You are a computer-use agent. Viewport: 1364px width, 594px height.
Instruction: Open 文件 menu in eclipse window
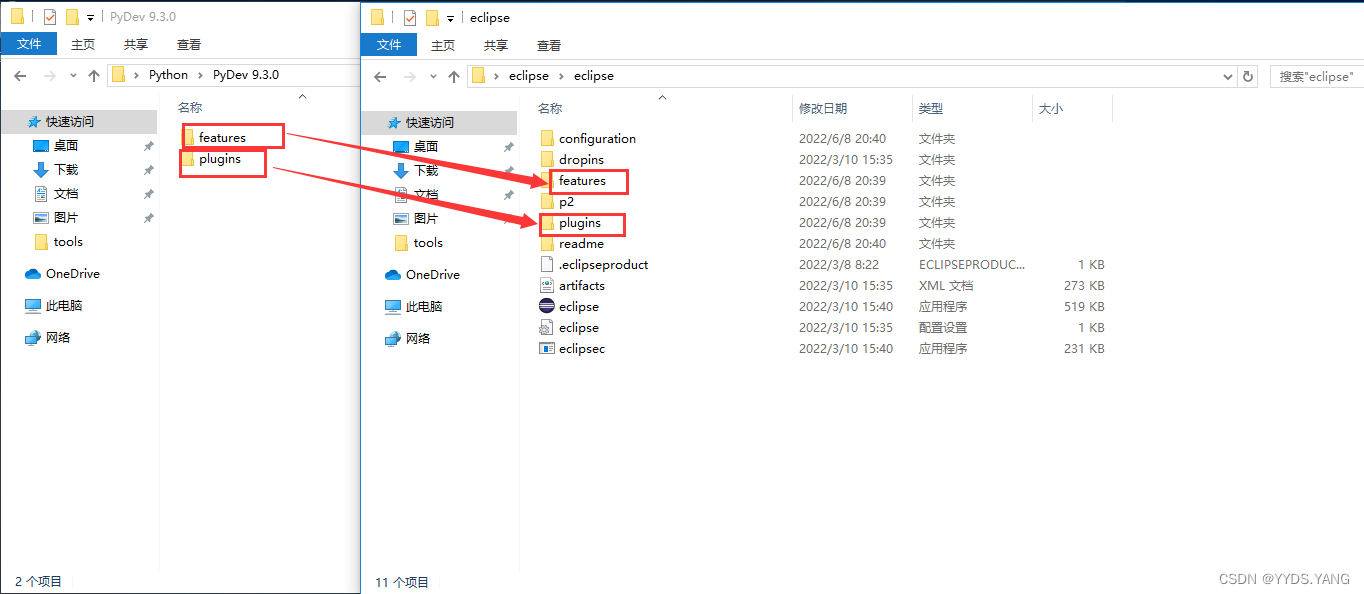pyautogui.click(x=389, y=45)
